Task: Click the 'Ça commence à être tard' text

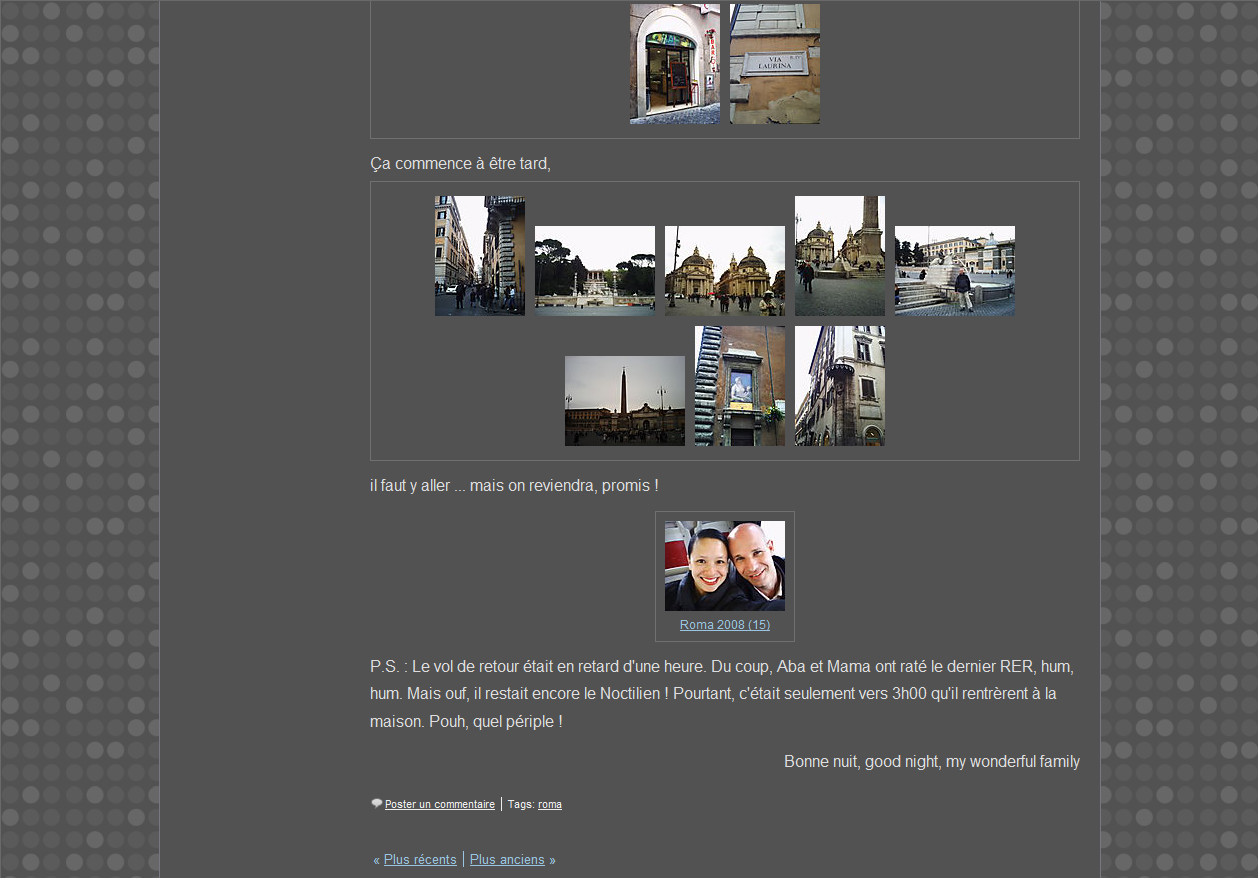Action: [460, 164]
